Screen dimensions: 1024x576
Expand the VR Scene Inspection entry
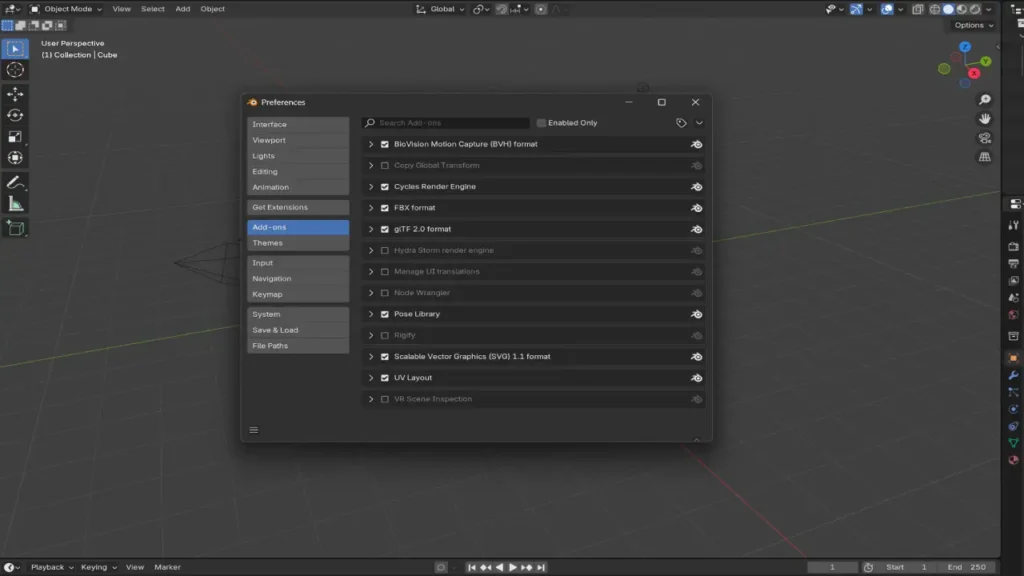coord(371,399)
